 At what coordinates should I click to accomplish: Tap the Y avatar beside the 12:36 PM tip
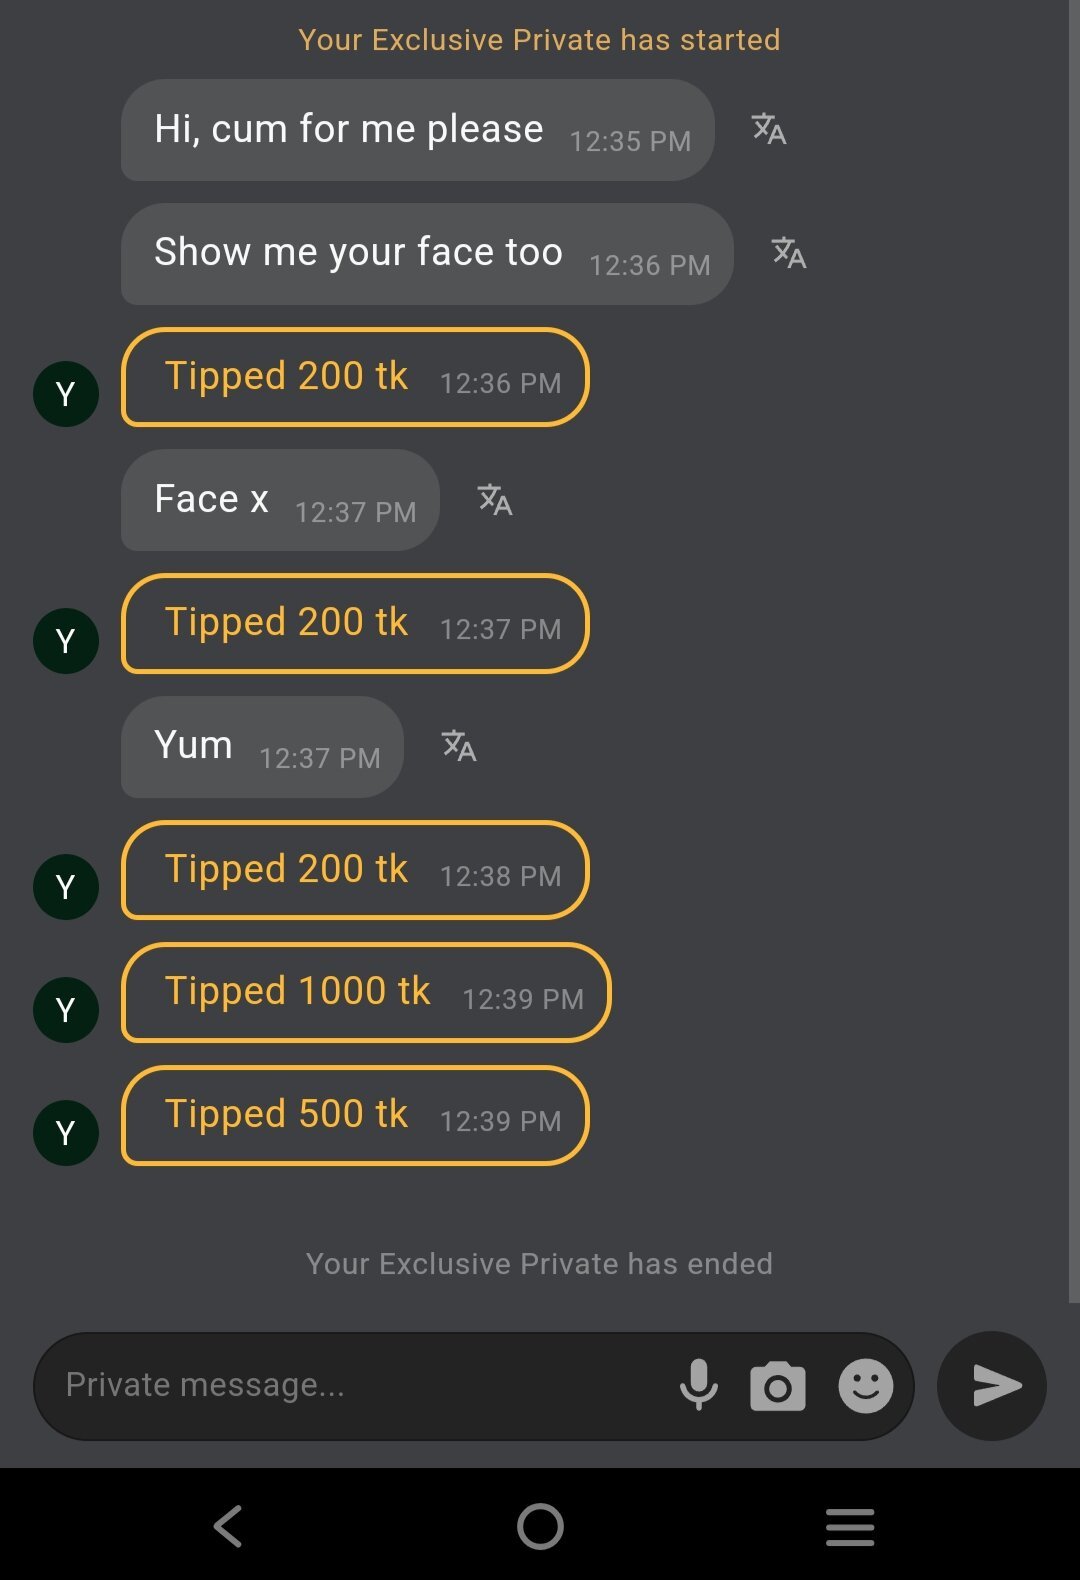point(66,394)
